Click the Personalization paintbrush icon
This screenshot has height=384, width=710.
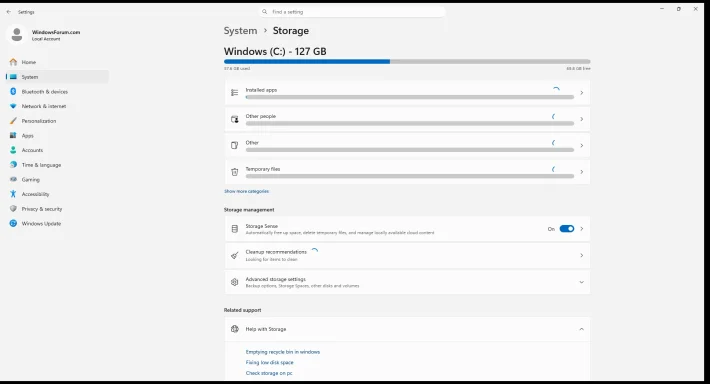coord(13,121)
